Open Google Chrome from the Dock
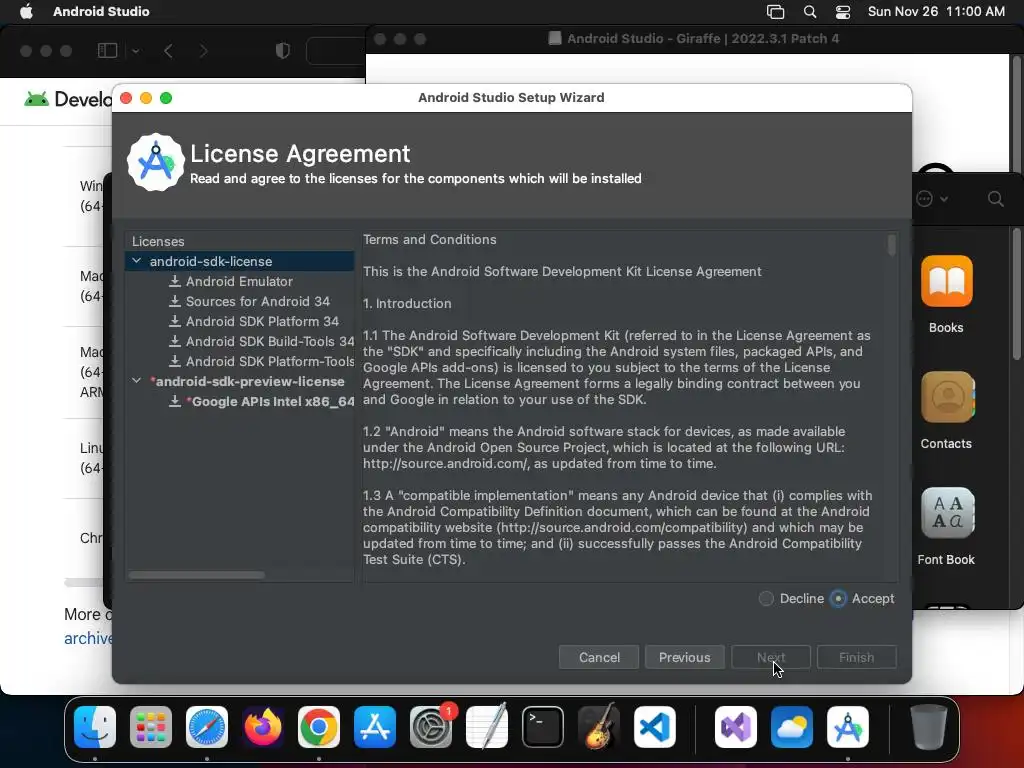Image resolution: width=1024 pixels, height=768 pixels. point(319,727)
